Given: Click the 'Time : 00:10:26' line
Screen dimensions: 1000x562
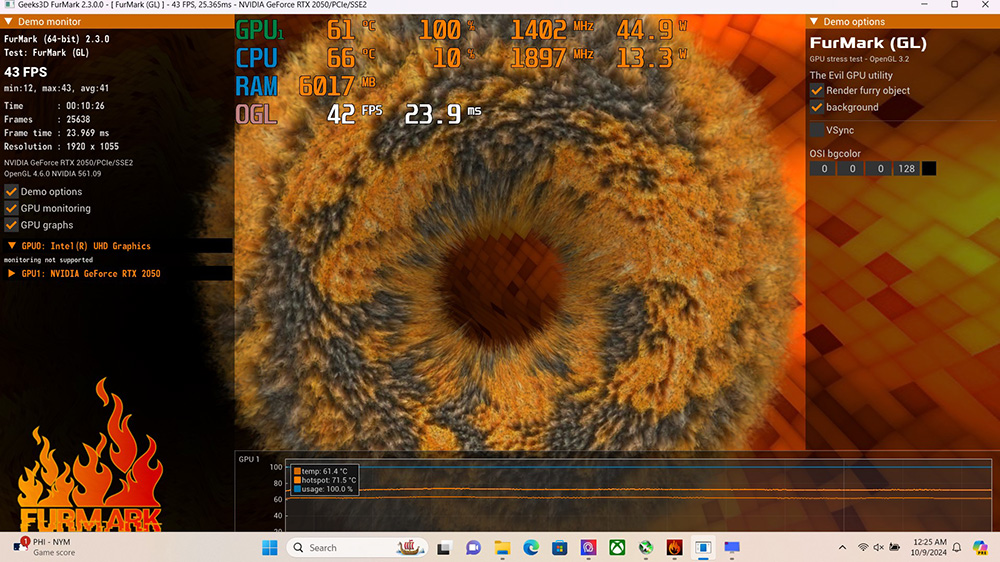Looking at the screenshot, I should point(54,106).
